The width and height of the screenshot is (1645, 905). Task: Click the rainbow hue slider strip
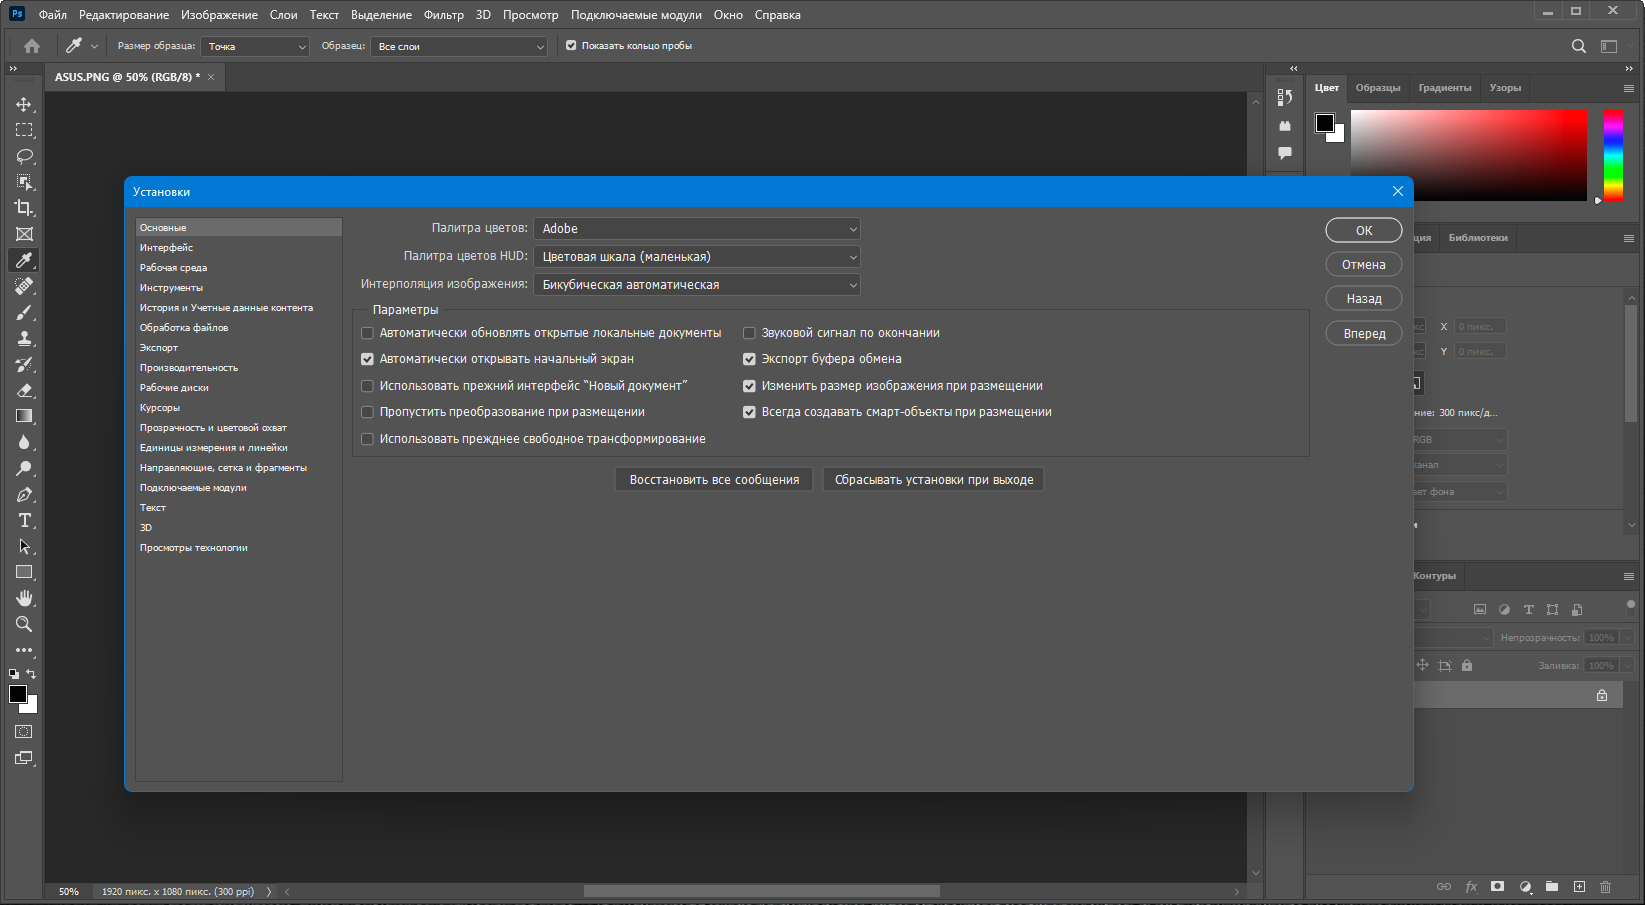coord(1613,155)
